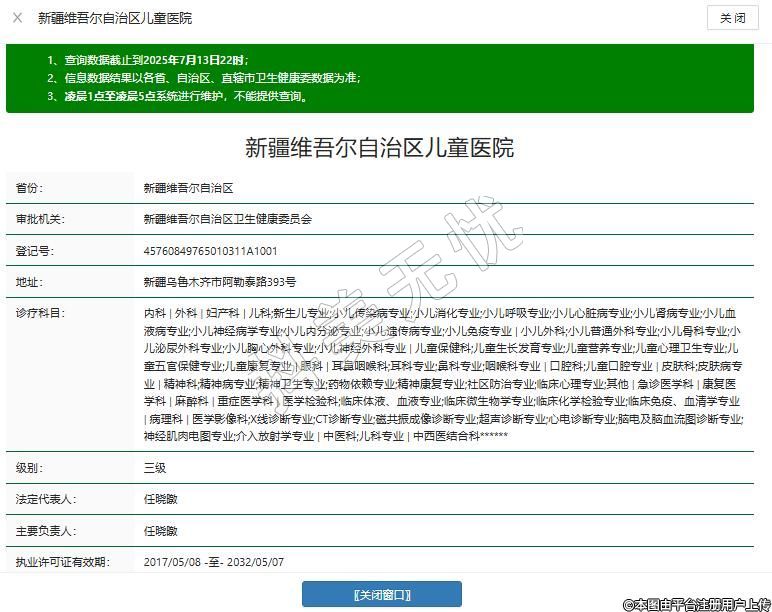Click the license validity date range
The width and height of the screenshot is (772, 612).
point(214,562)
